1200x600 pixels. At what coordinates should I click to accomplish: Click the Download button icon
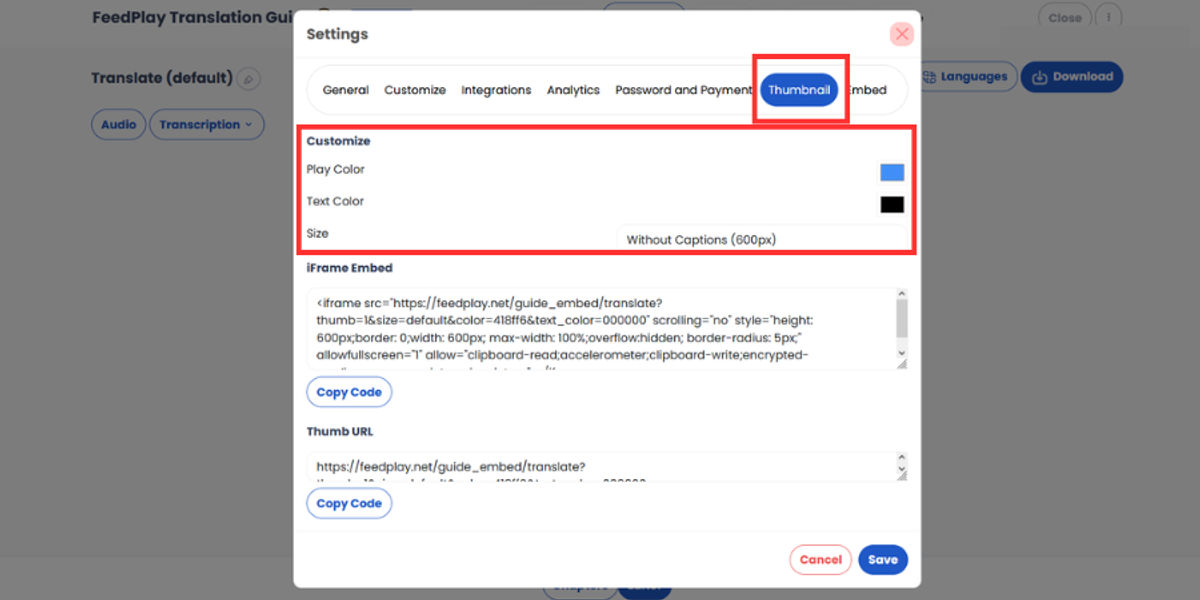1040,77
